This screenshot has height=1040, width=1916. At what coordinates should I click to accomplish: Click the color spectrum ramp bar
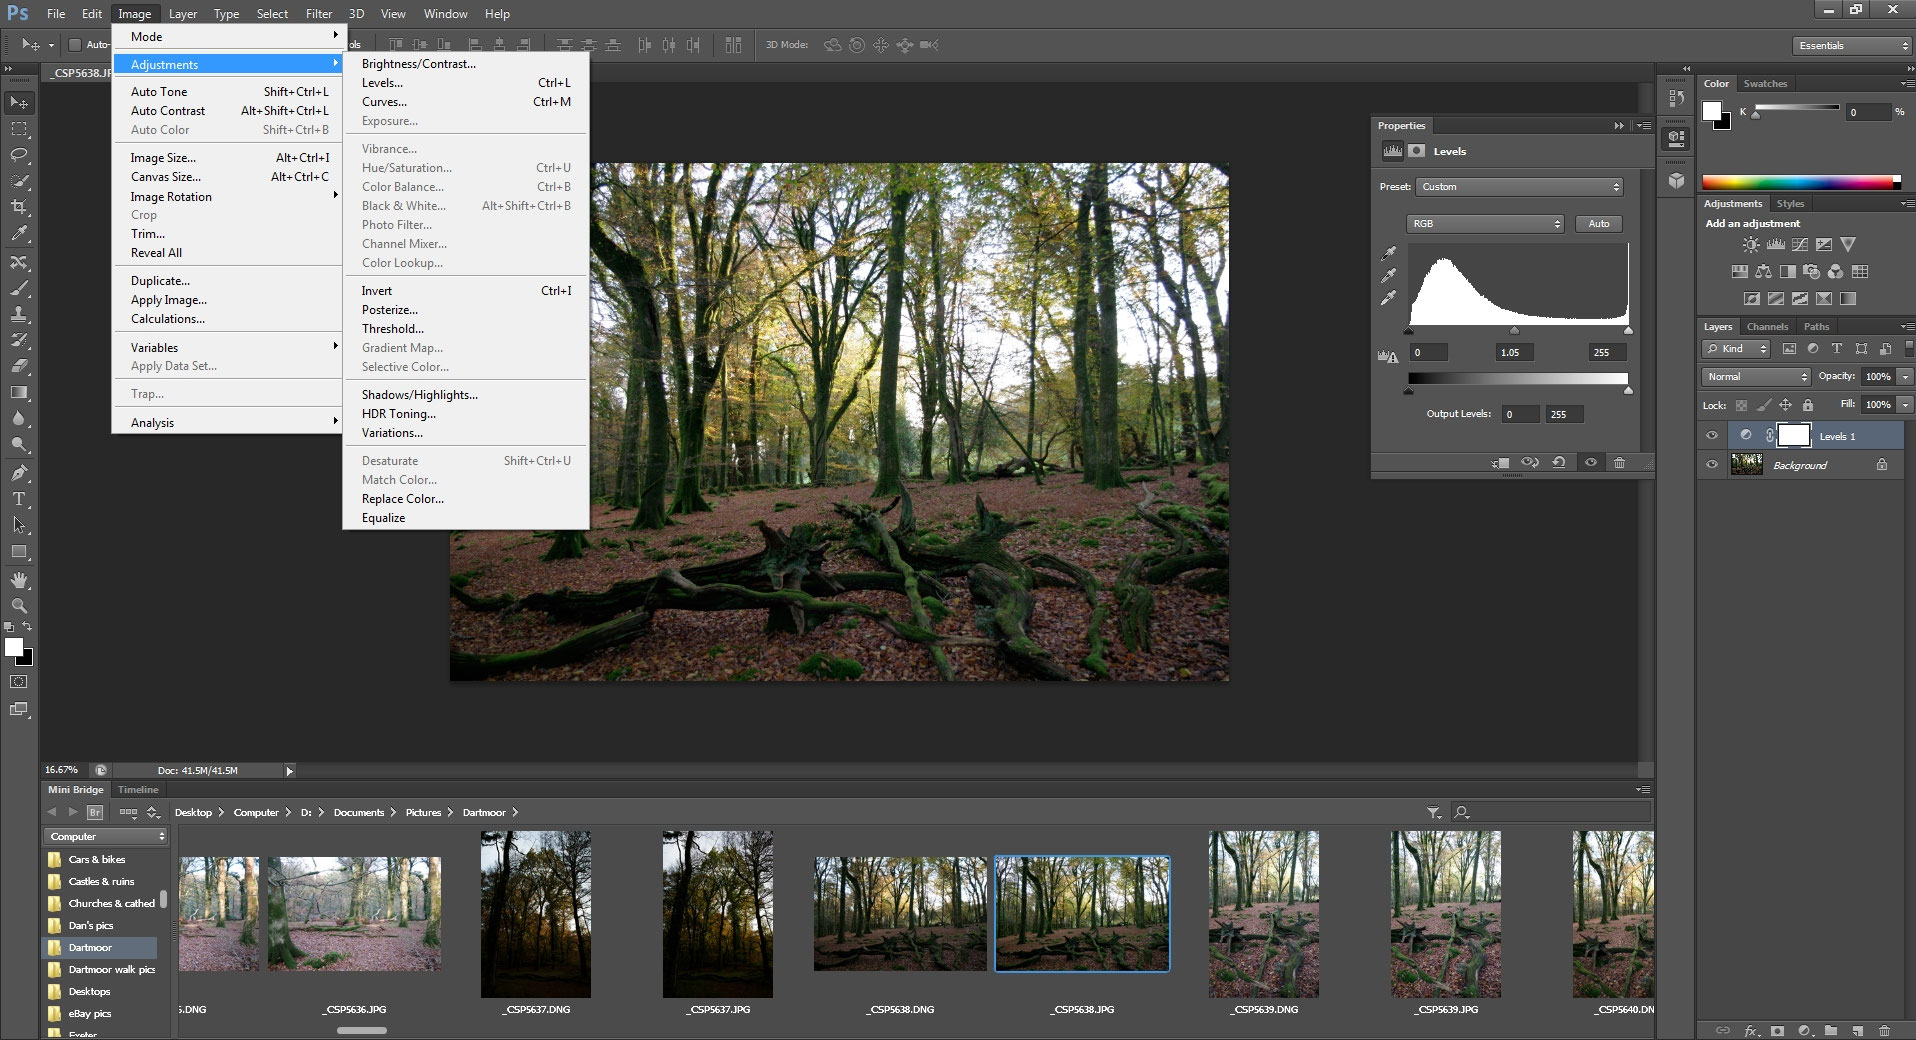coord(1800,182)
